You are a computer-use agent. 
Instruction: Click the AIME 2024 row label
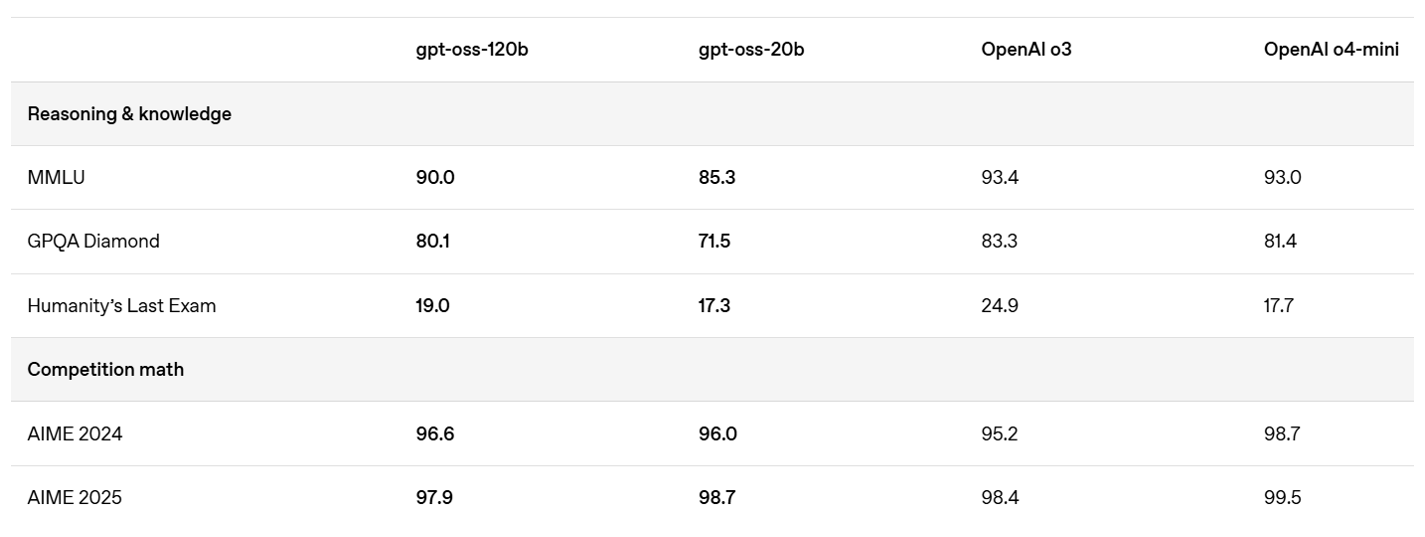[75, 434]
